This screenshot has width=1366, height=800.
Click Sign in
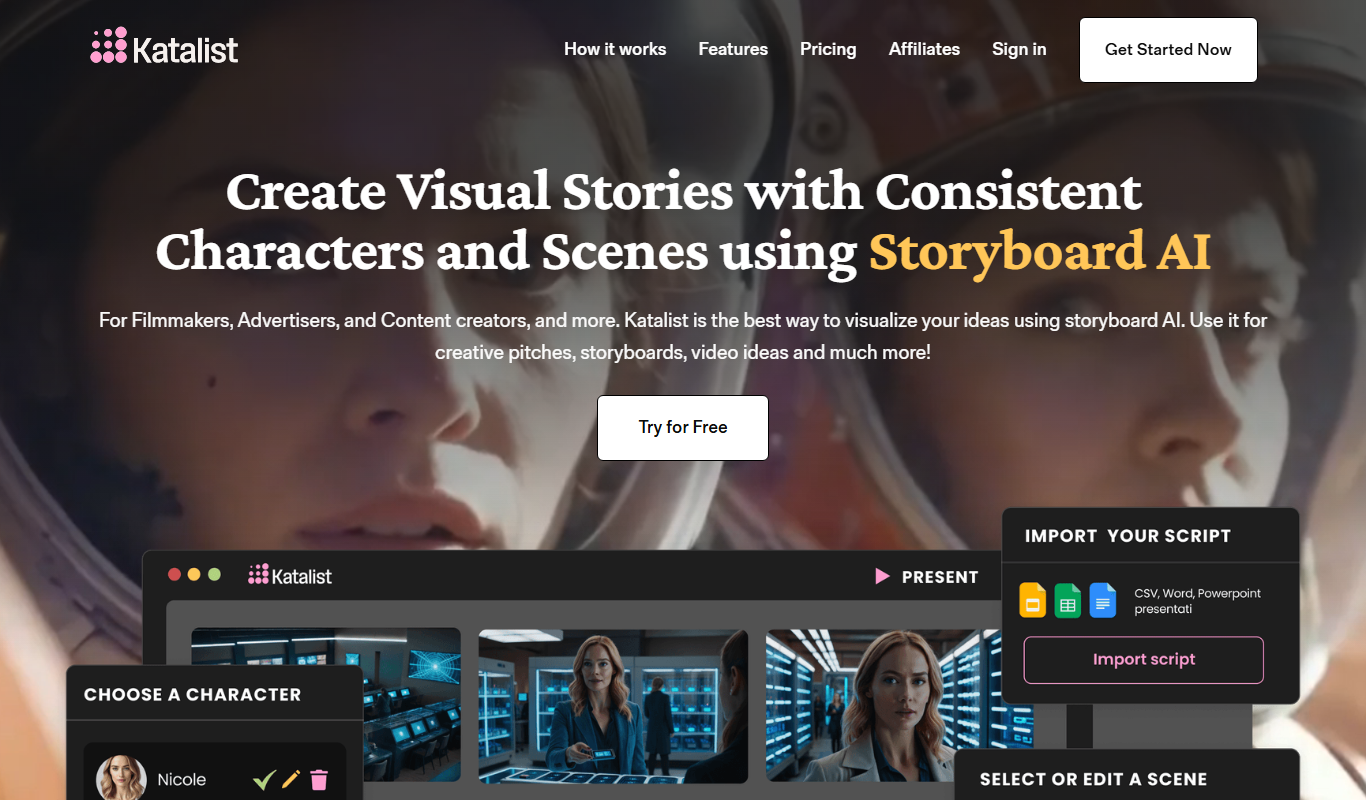[1019, 49]
